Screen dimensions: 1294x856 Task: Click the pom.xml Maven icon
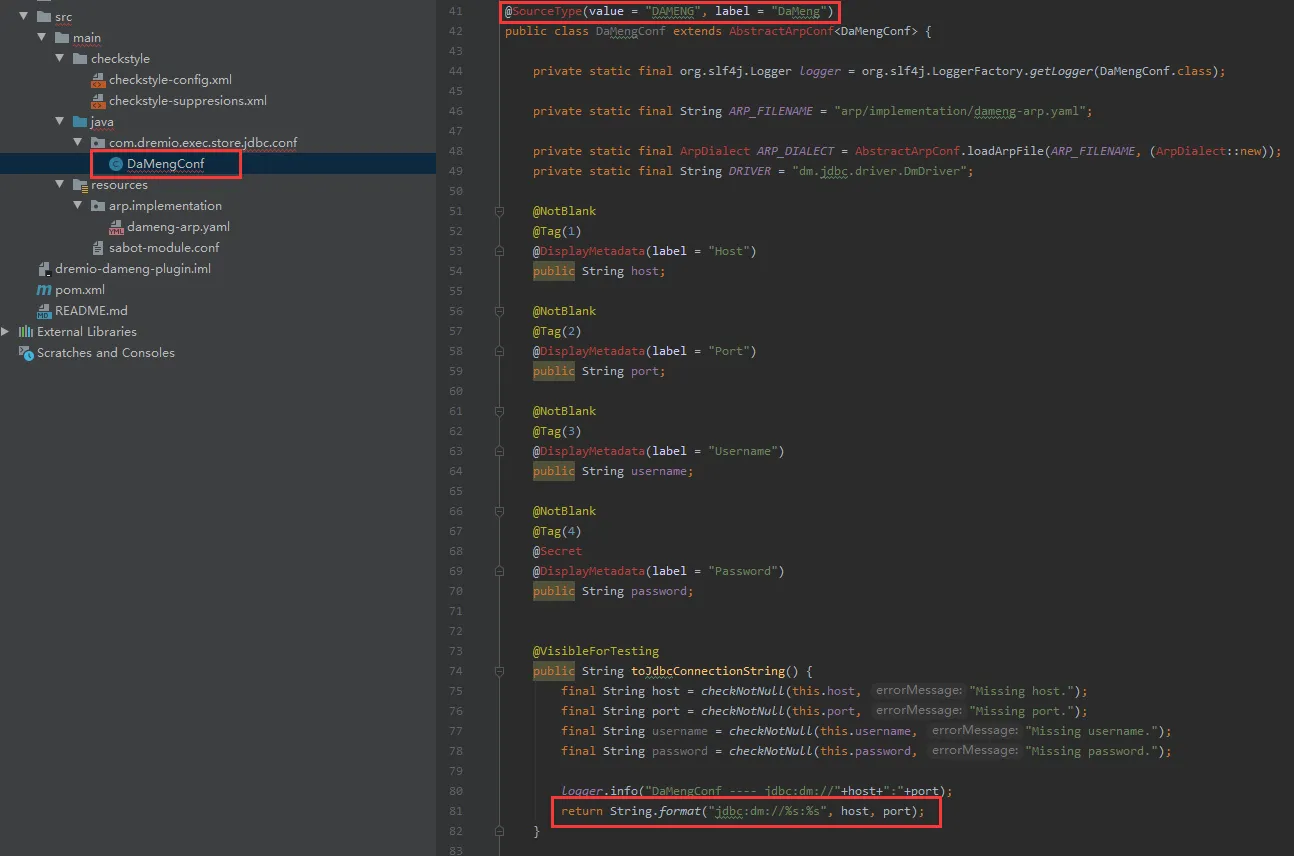44,290
